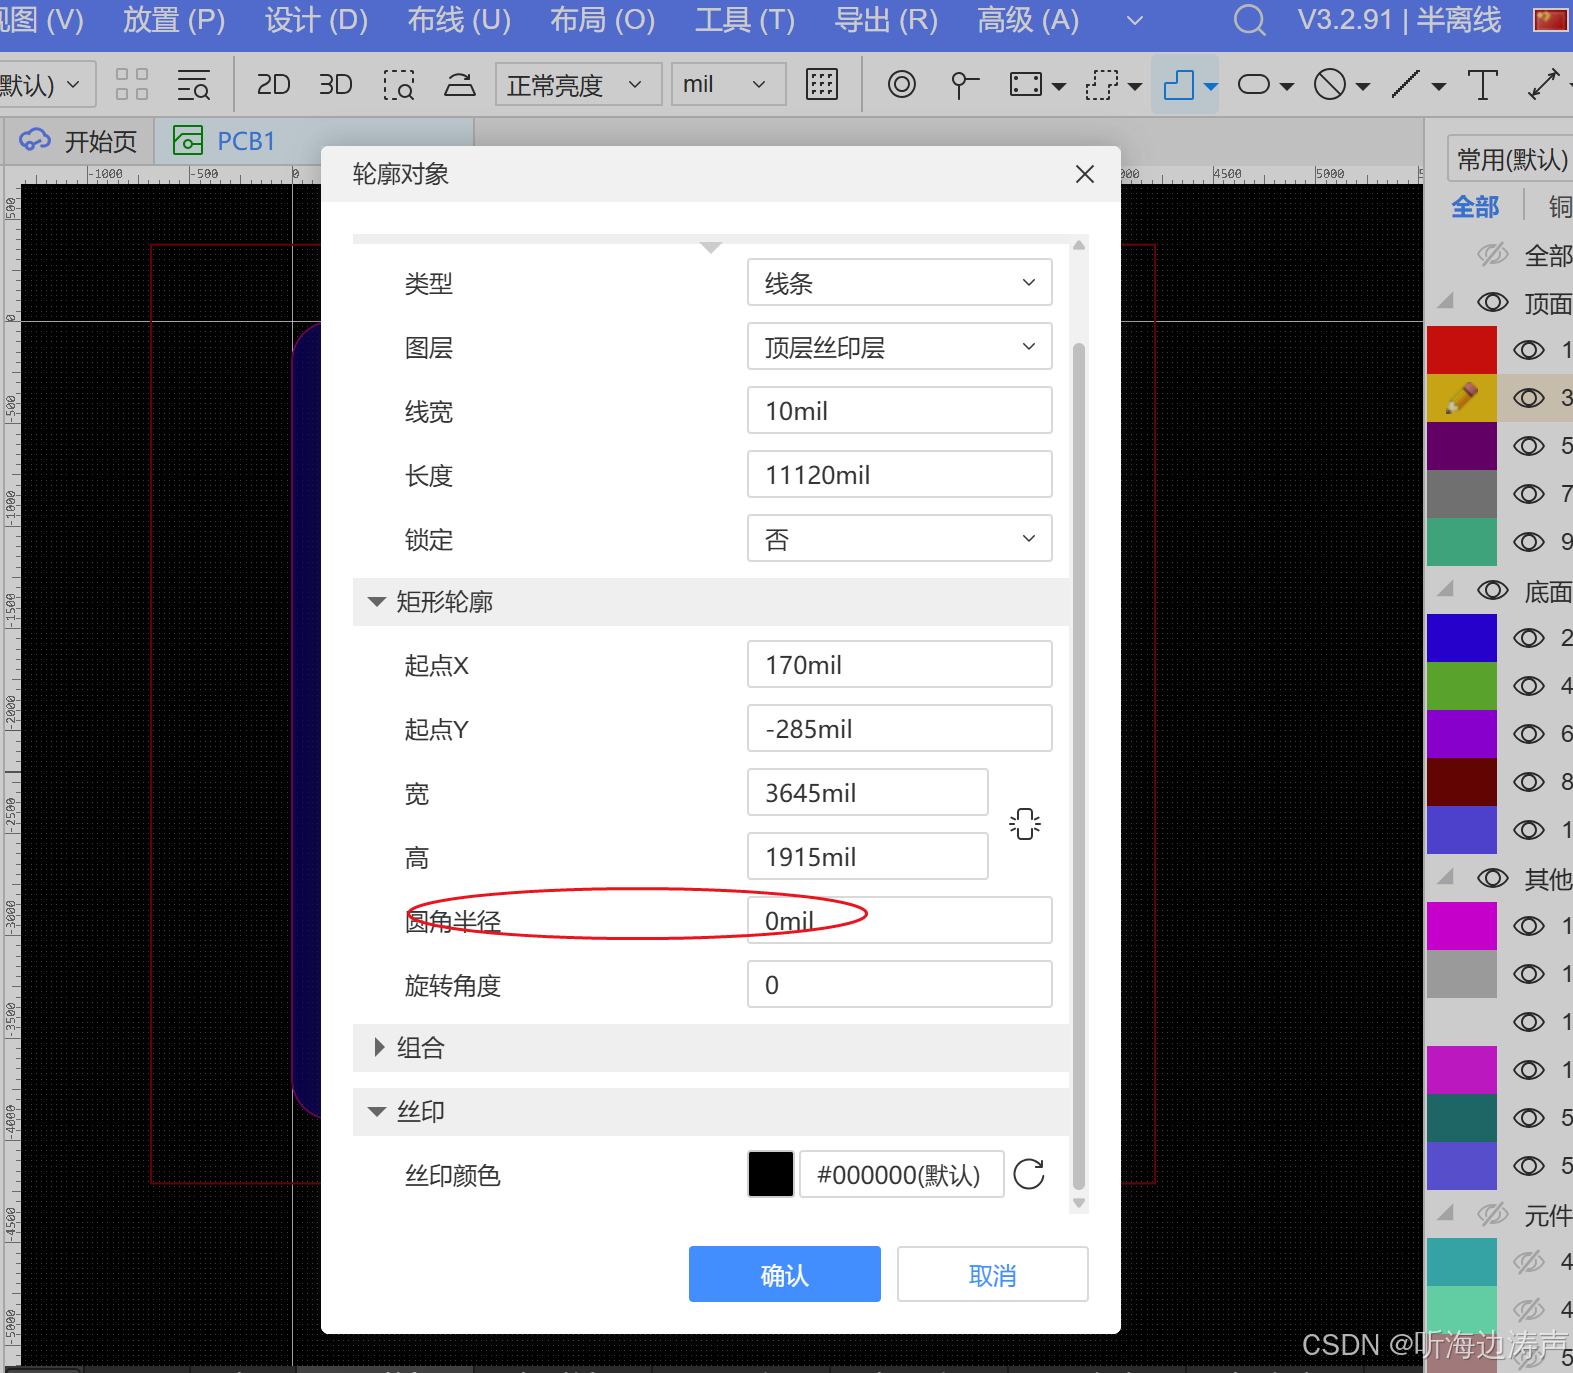This screenshot has height=1373, width=1573.
Task: Select the rounded slot shape tool
Action: 1254,85
